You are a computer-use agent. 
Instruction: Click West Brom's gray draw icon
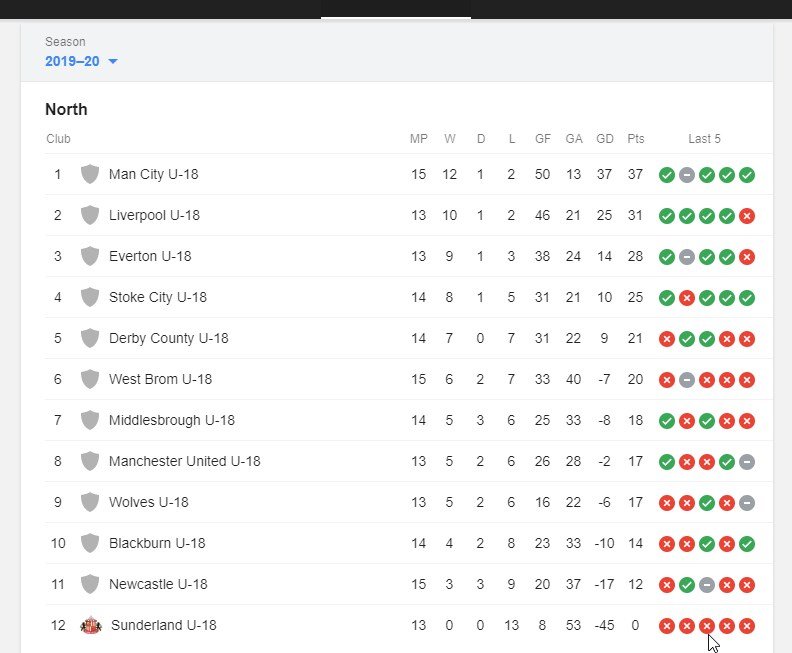pos(686,380)
